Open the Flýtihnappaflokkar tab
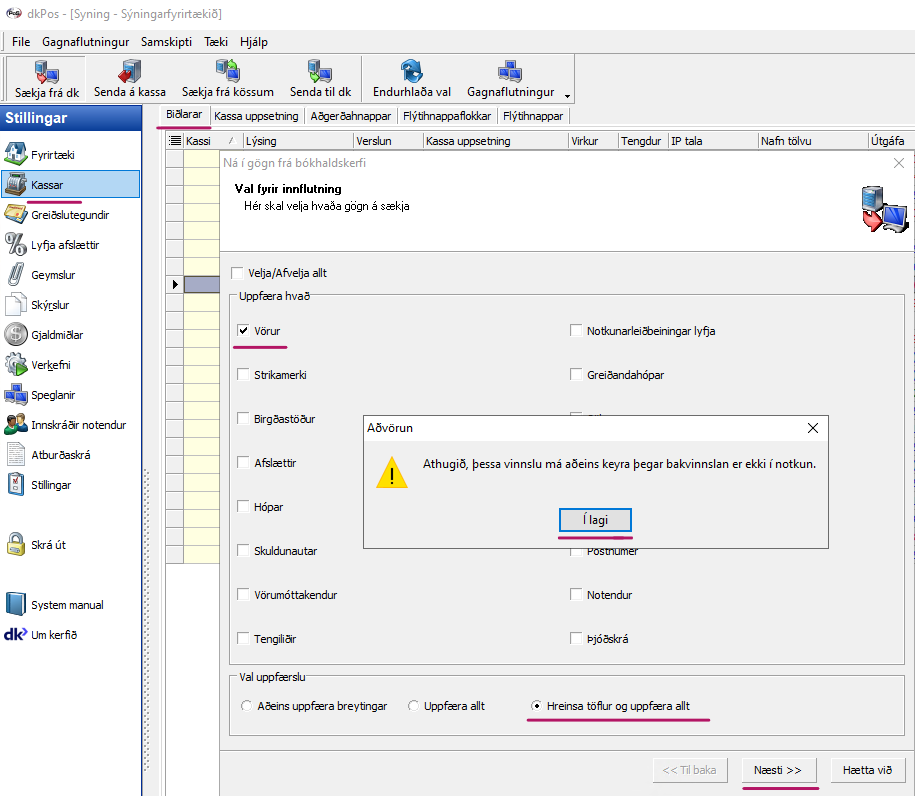This screenshot has width=915, height=796. point(447,116)
